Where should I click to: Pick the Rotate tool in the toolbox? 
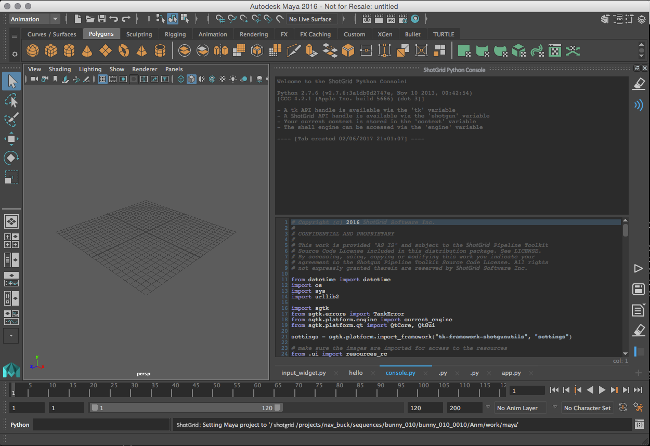pyautogui.click(x=11, y=157)
